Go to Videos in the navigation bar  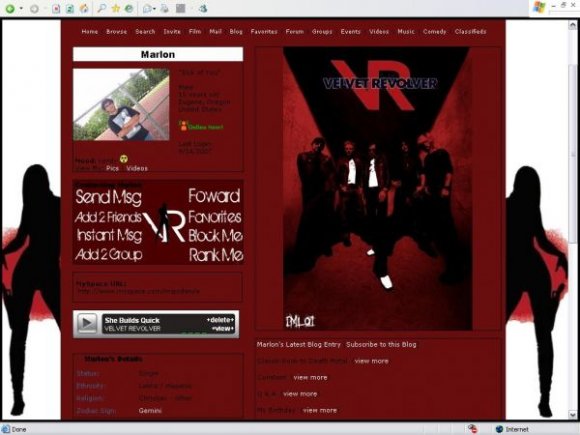tap(379, 31)
